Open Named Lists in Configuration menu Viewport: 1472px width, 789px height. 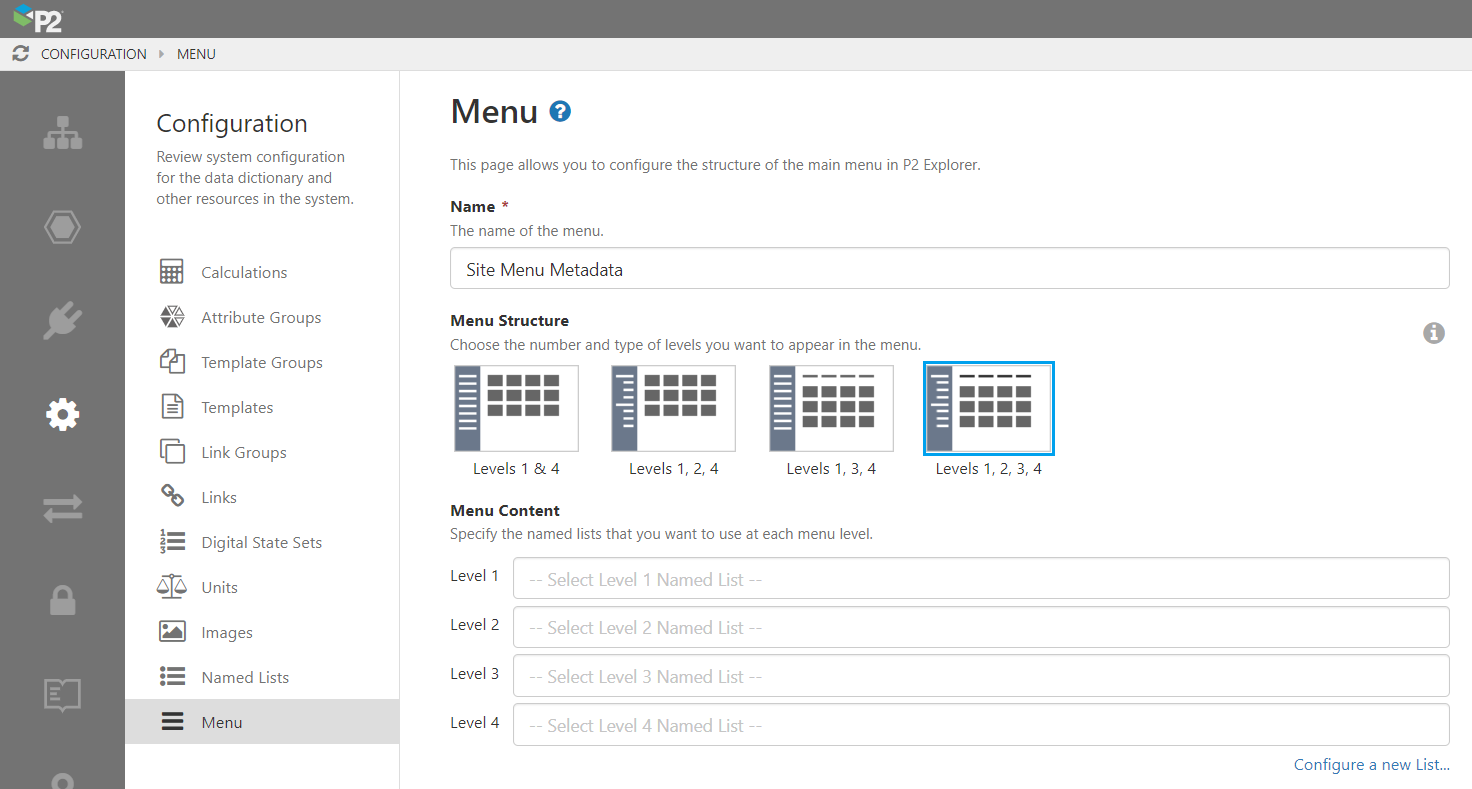tap(244, 677)
